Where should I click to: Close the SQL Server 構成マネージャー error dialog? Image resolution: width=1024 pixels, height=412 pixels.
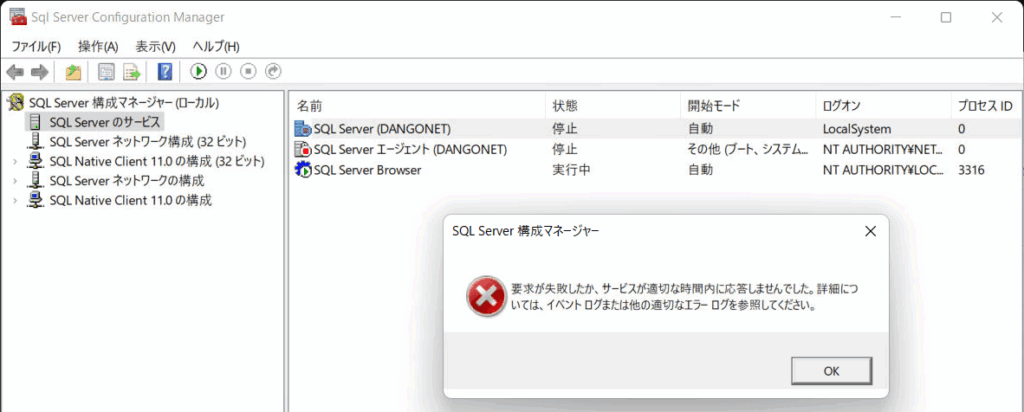pos(869,231)
